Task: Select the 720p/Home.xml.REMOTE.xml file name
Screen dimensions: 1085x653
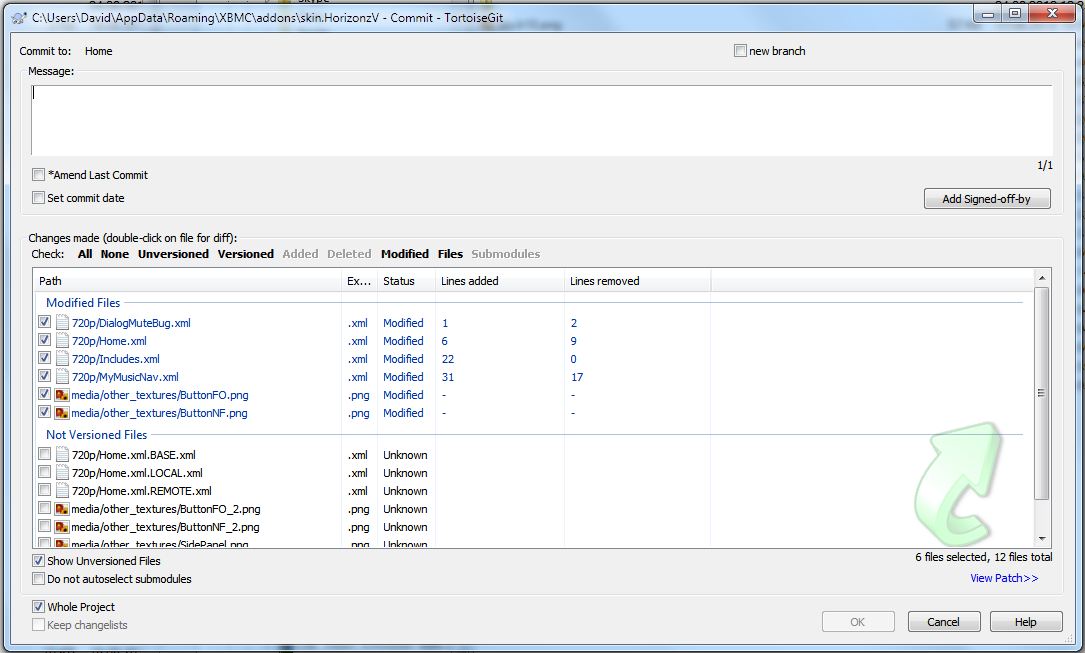Action: pyautogui.click(x=141, y=491)
